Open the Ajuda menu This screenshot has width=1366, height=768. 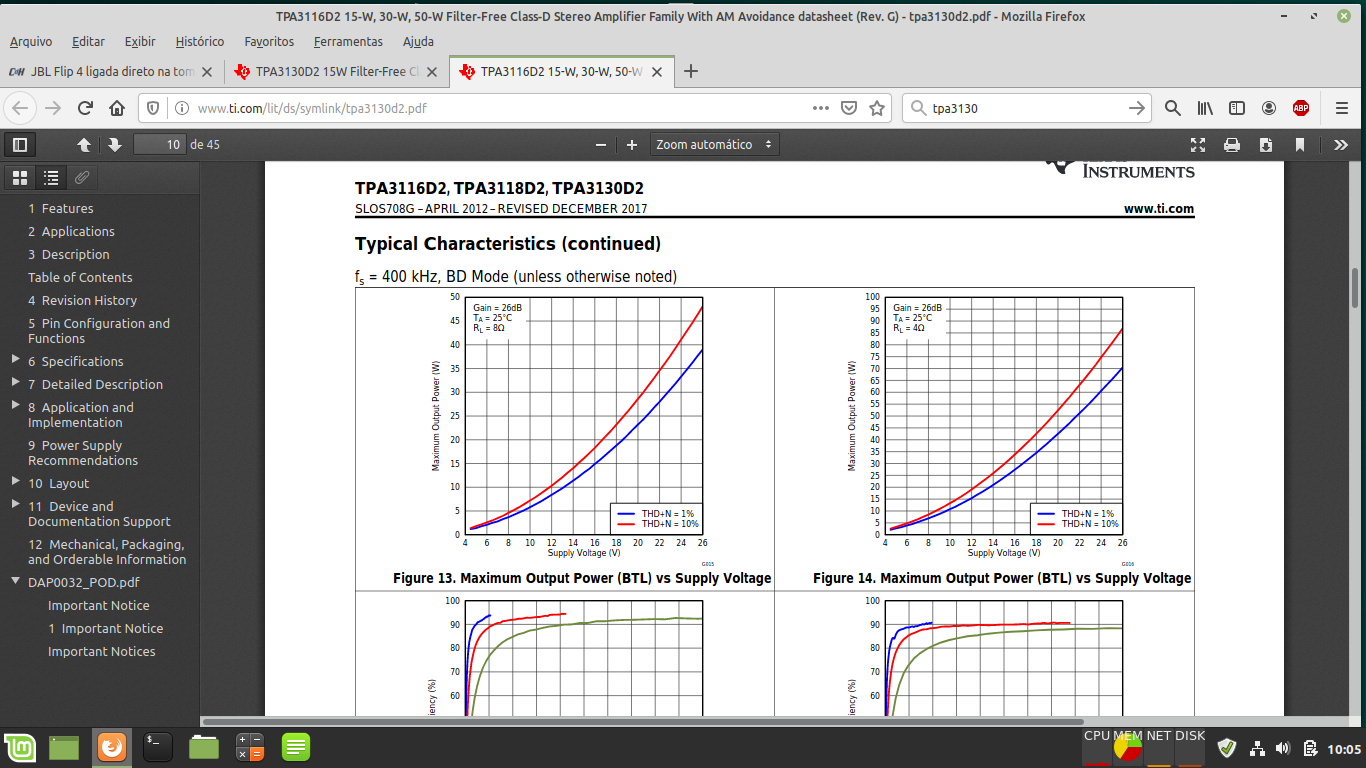click(418, 41)
